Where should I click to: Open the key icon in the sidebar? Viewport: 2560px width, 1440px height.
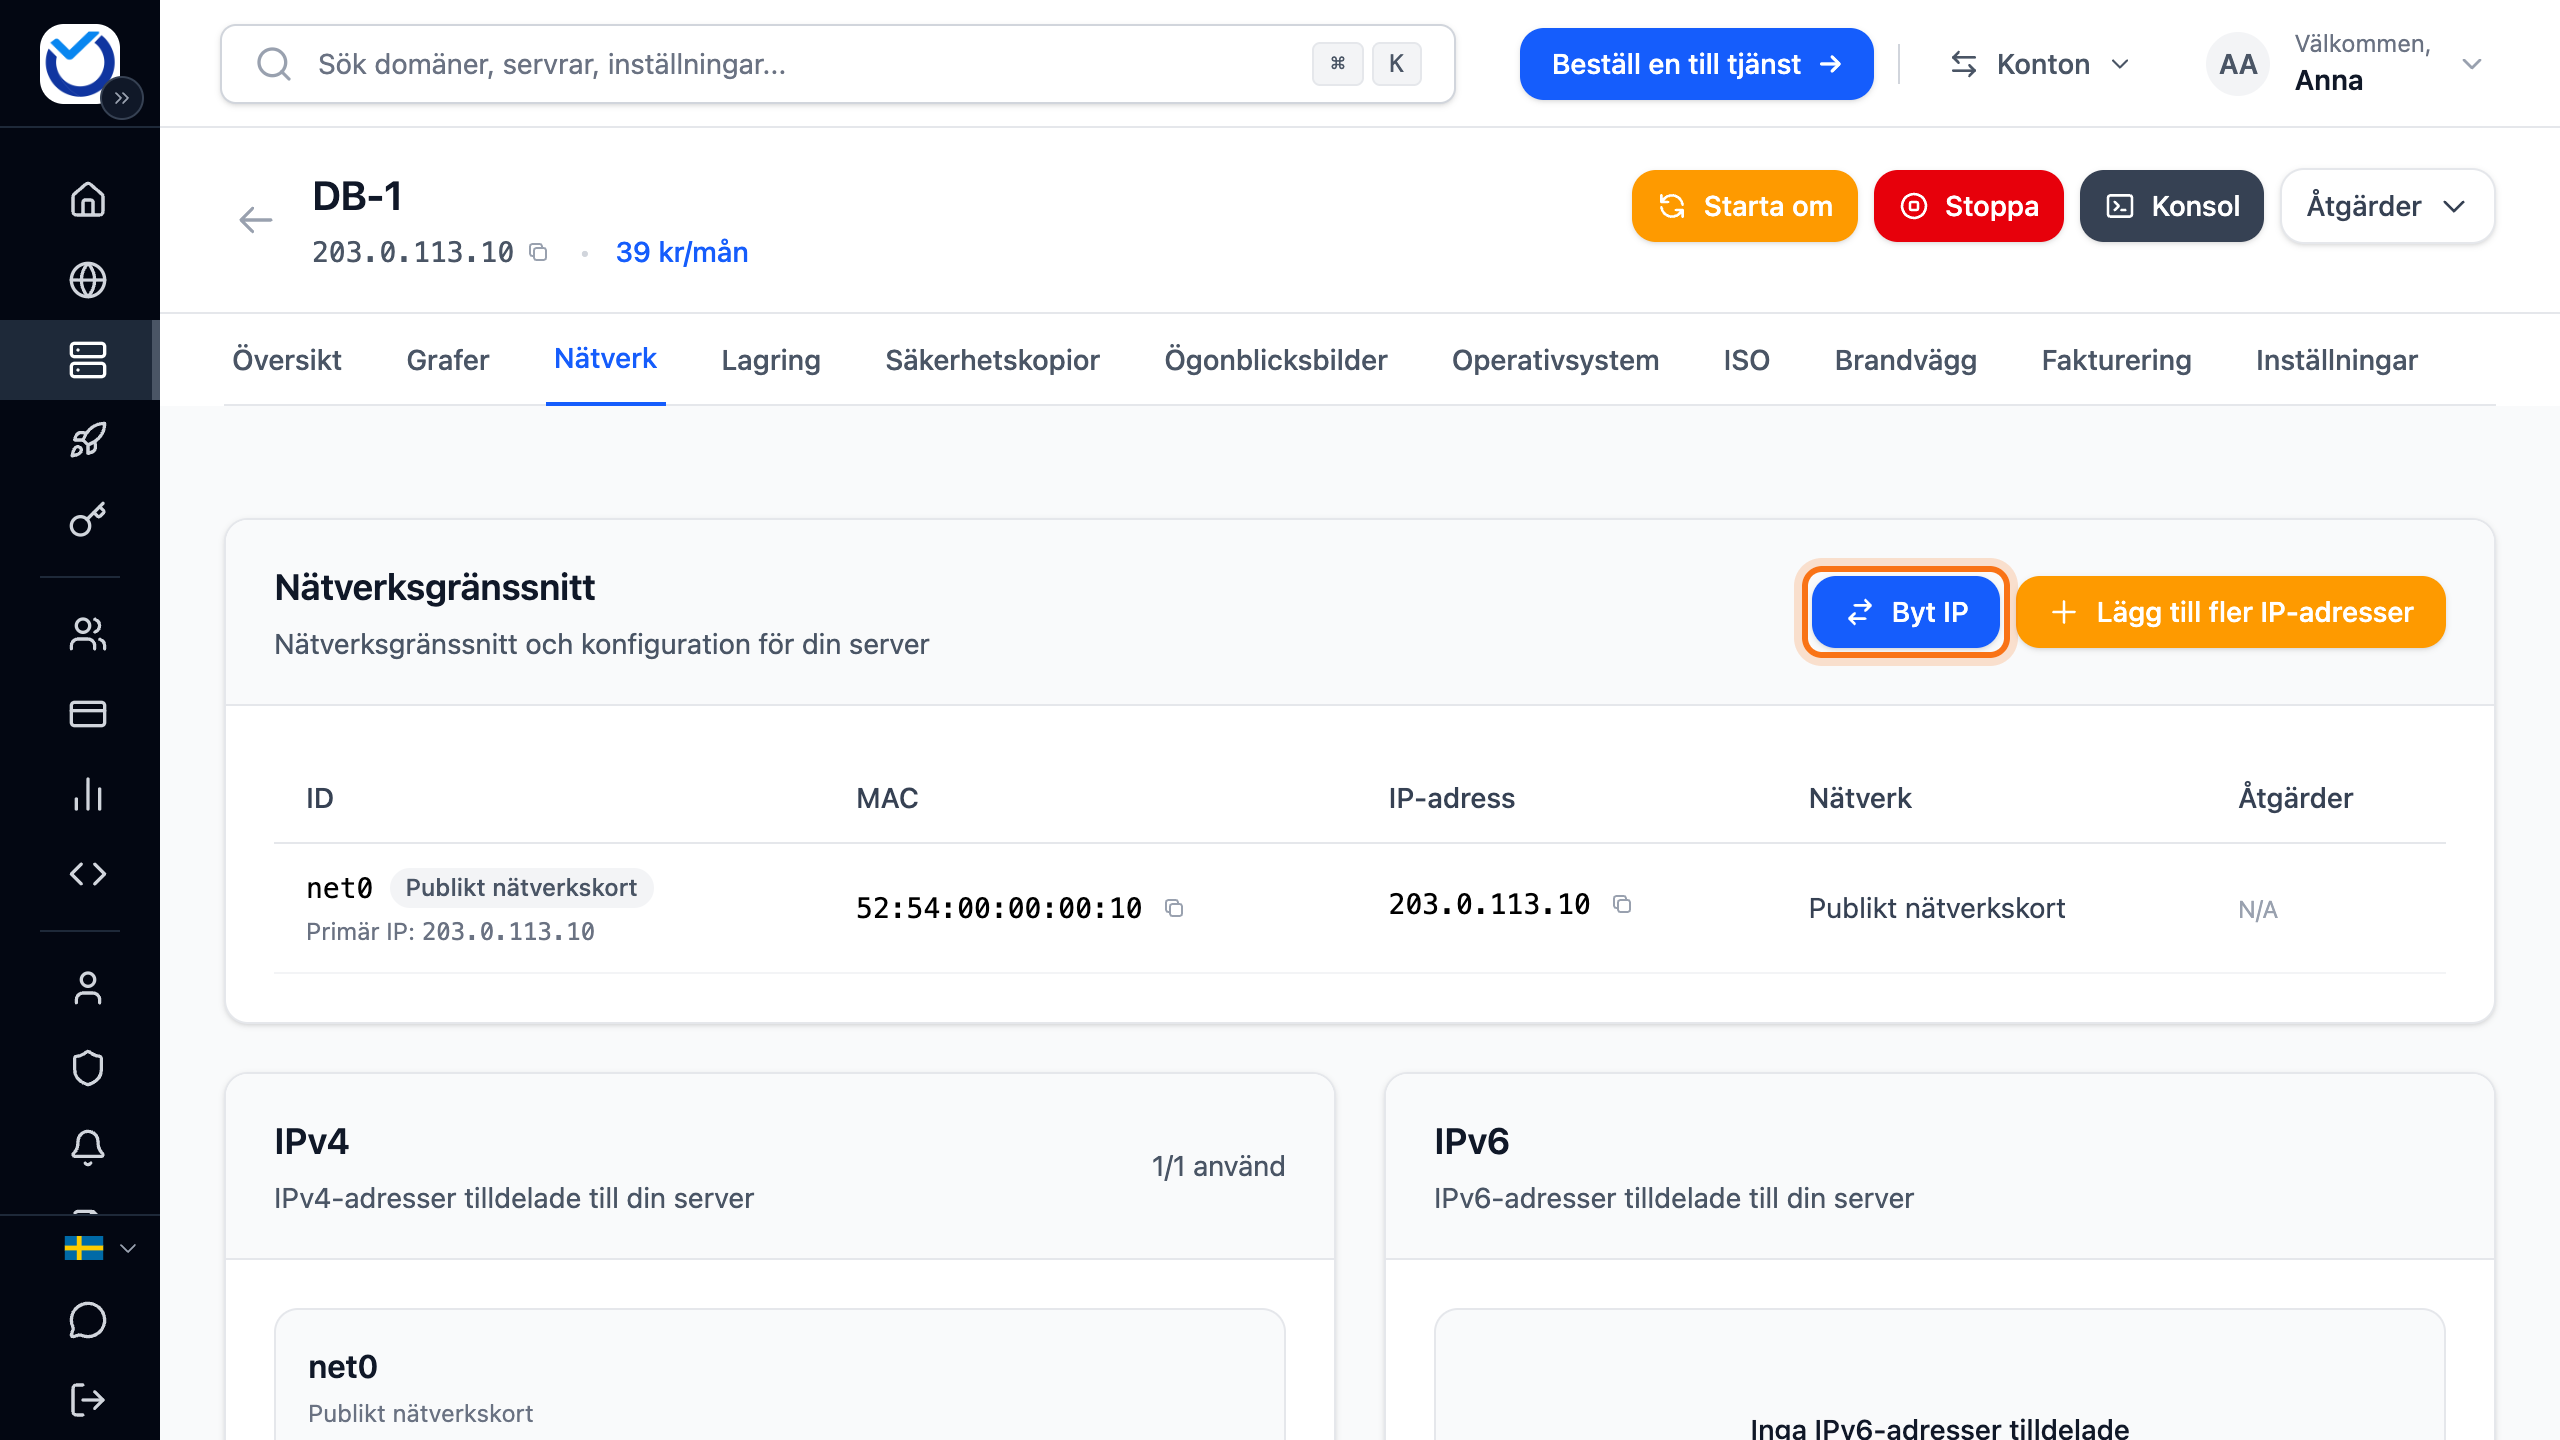click(x=88, y=520)
